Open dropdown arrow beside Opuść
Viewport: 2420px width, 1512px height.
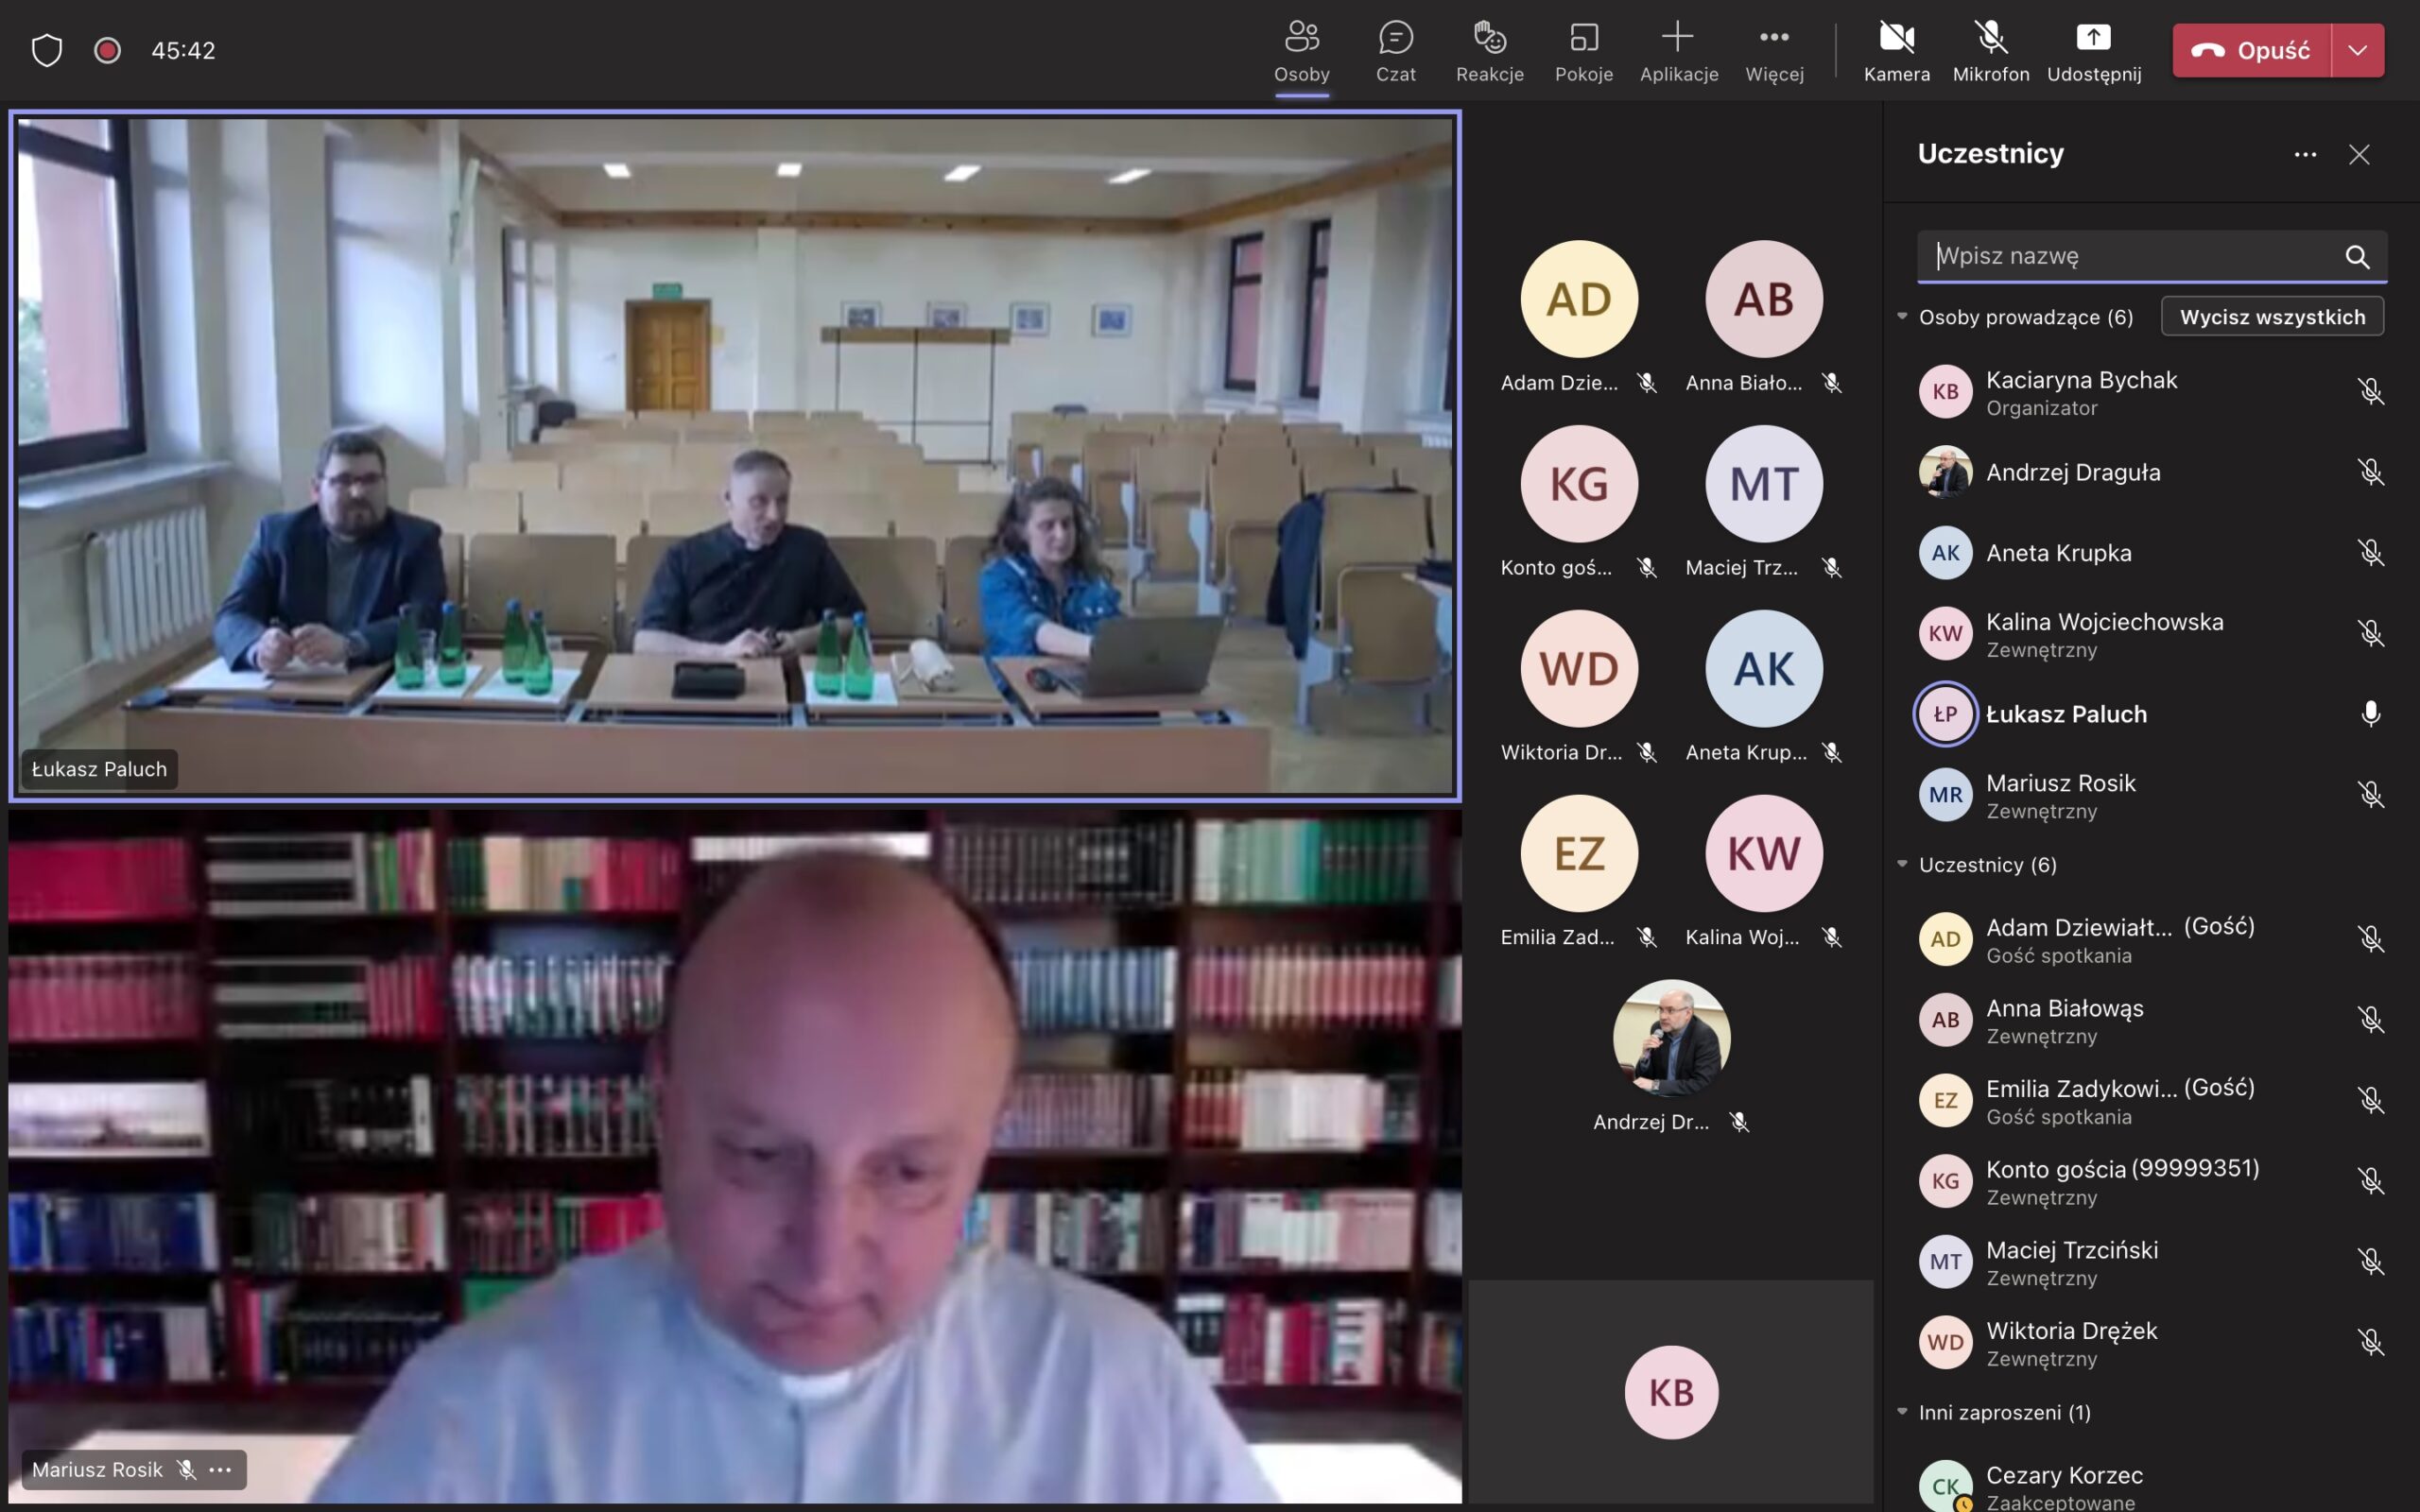[x=2357, y=50]
